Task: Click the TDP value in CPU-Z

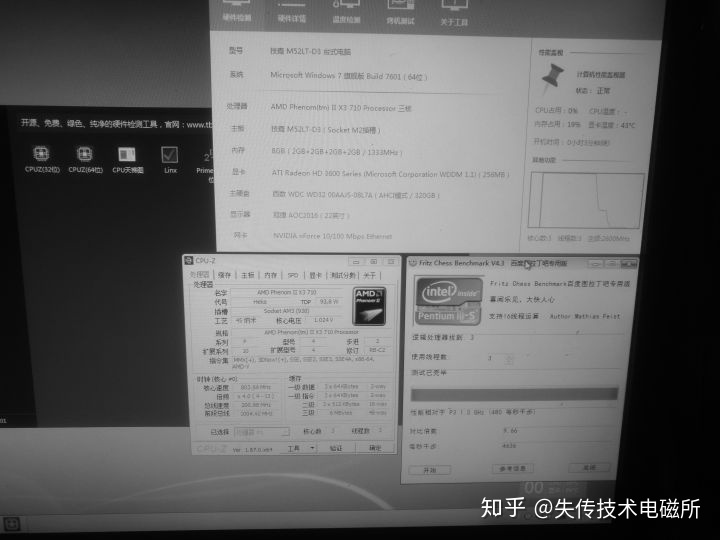Action: (329, 302)
